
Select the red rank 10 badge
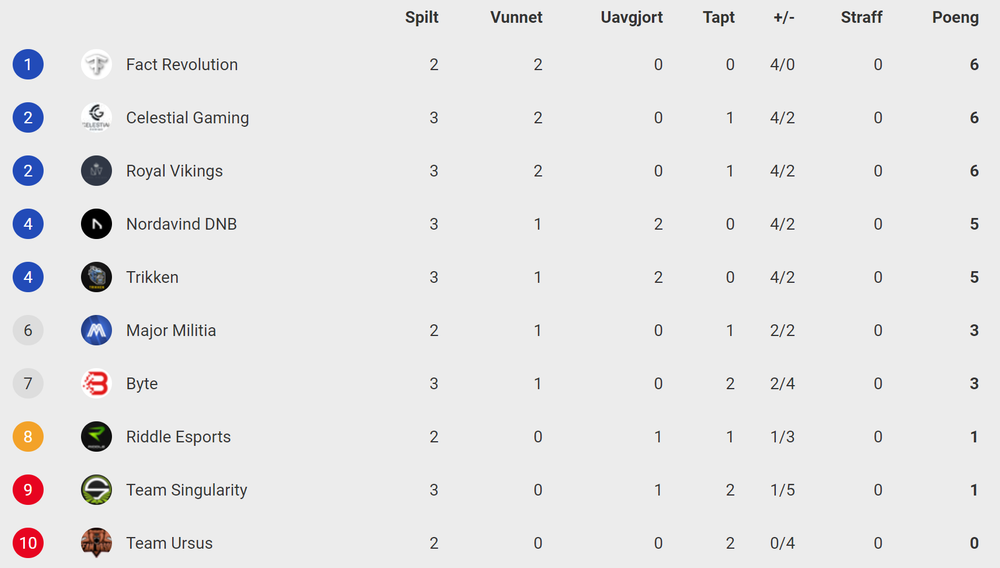pyautogui.click(x=28, y=543)
